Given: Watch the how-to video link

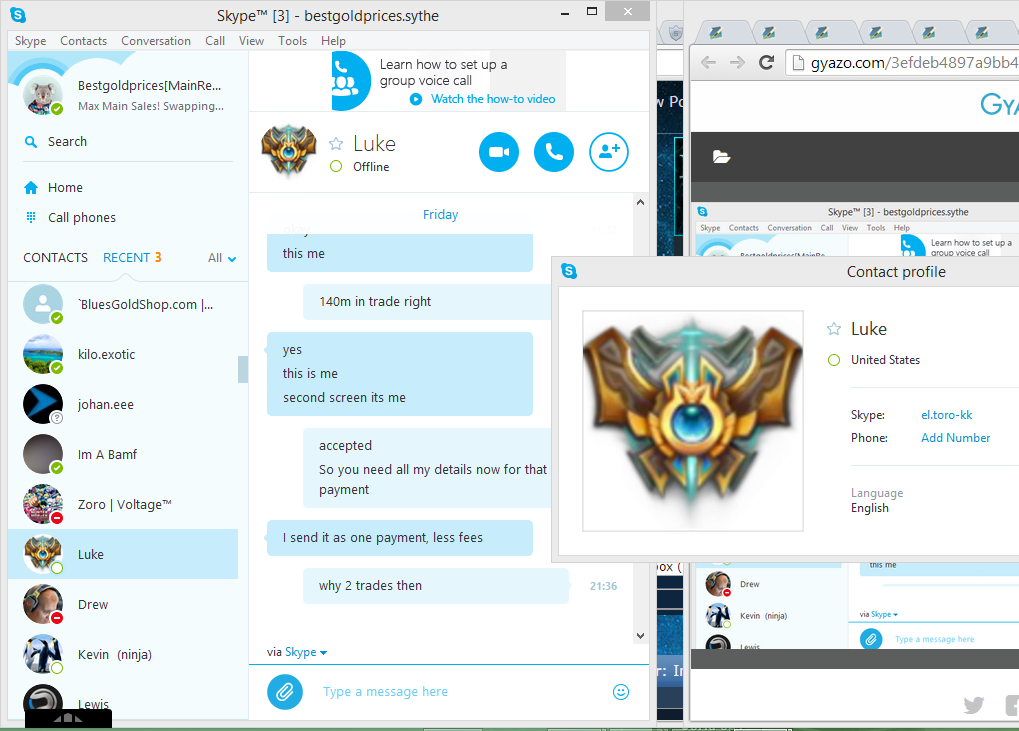Looking at the screenshot, I should [x=493, y=99].
